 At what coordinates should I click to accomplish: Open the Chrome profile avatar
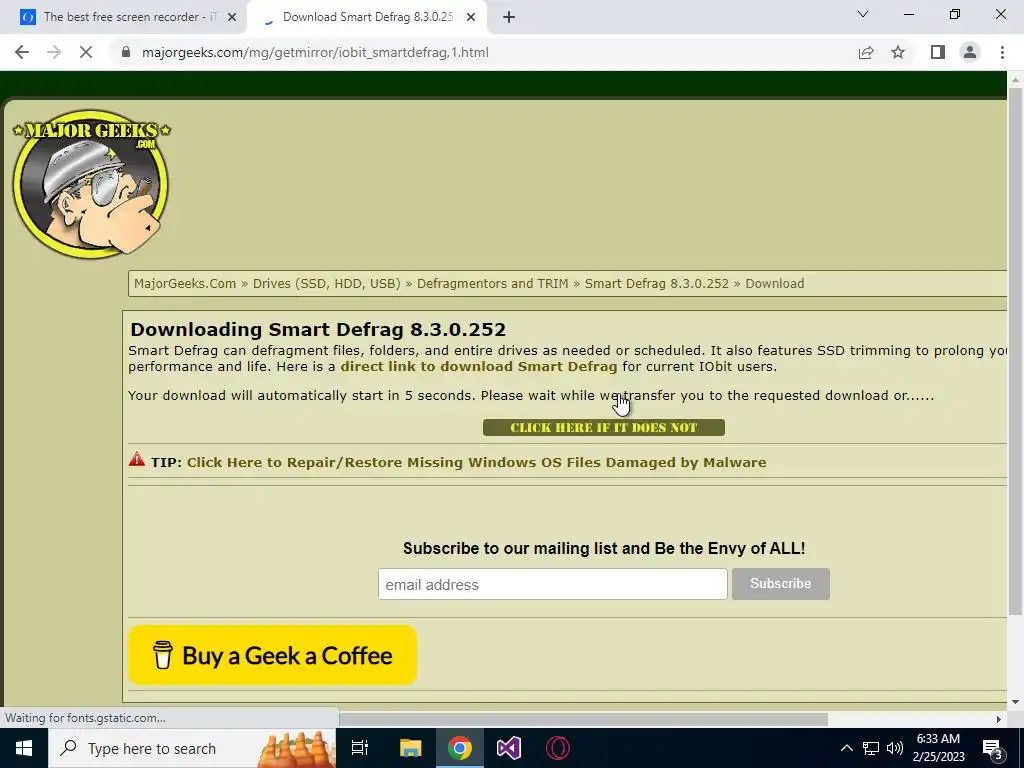click(970, 52)
